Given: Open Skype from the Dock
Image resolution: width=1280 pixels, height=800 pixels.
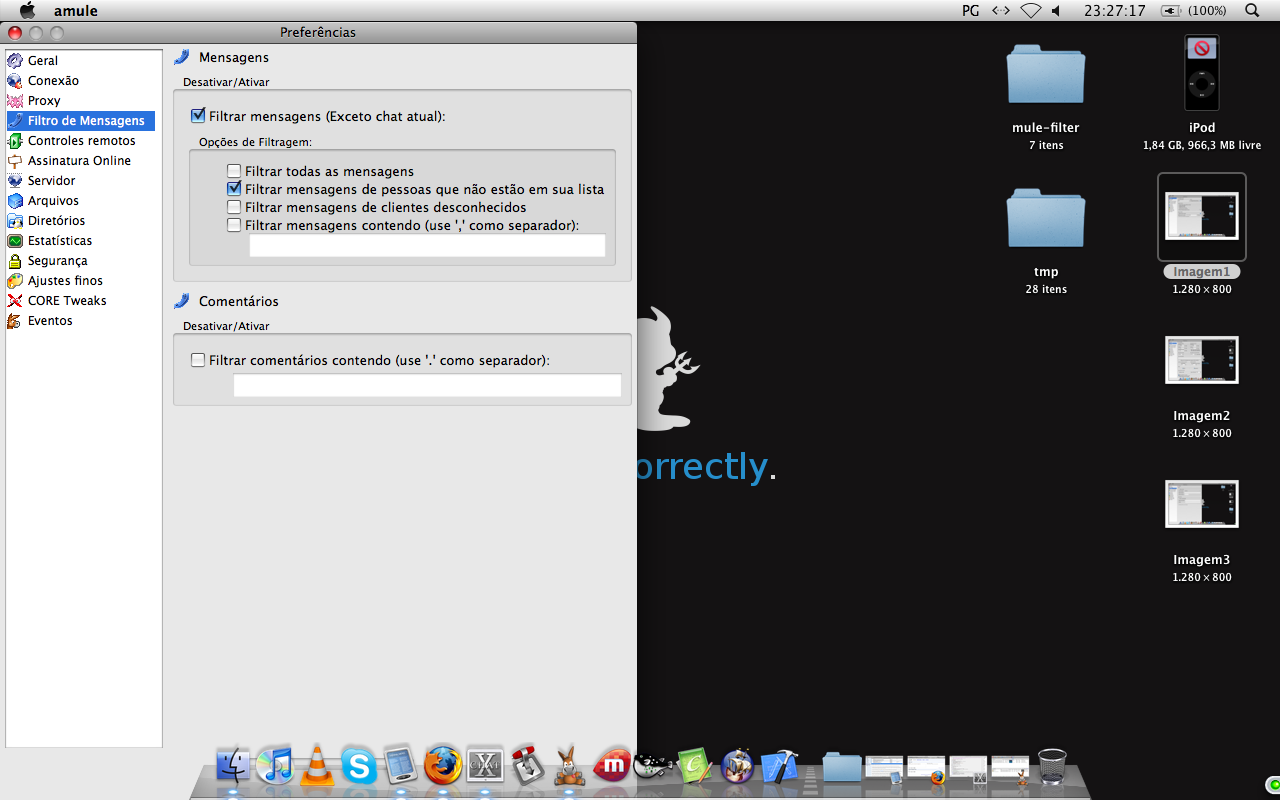Looking at the screenshot, I should click(x=359, y=766).
